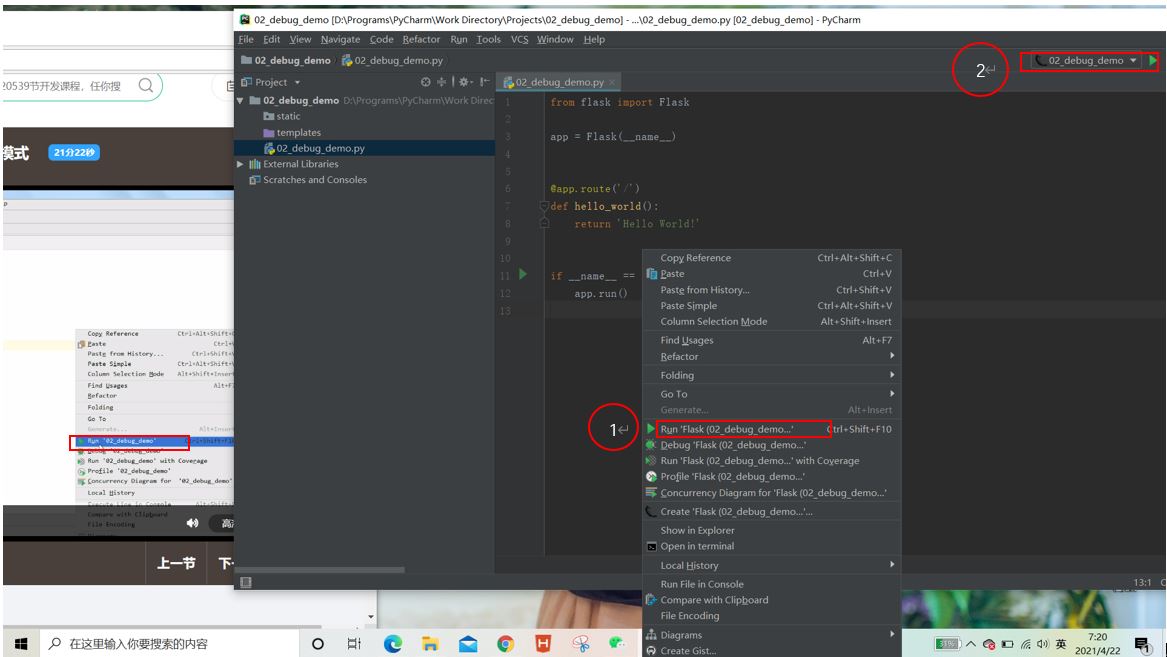Open the Window menu
Image resolution: width=1167 pixels, height=657 pixels.
[555, 39]
